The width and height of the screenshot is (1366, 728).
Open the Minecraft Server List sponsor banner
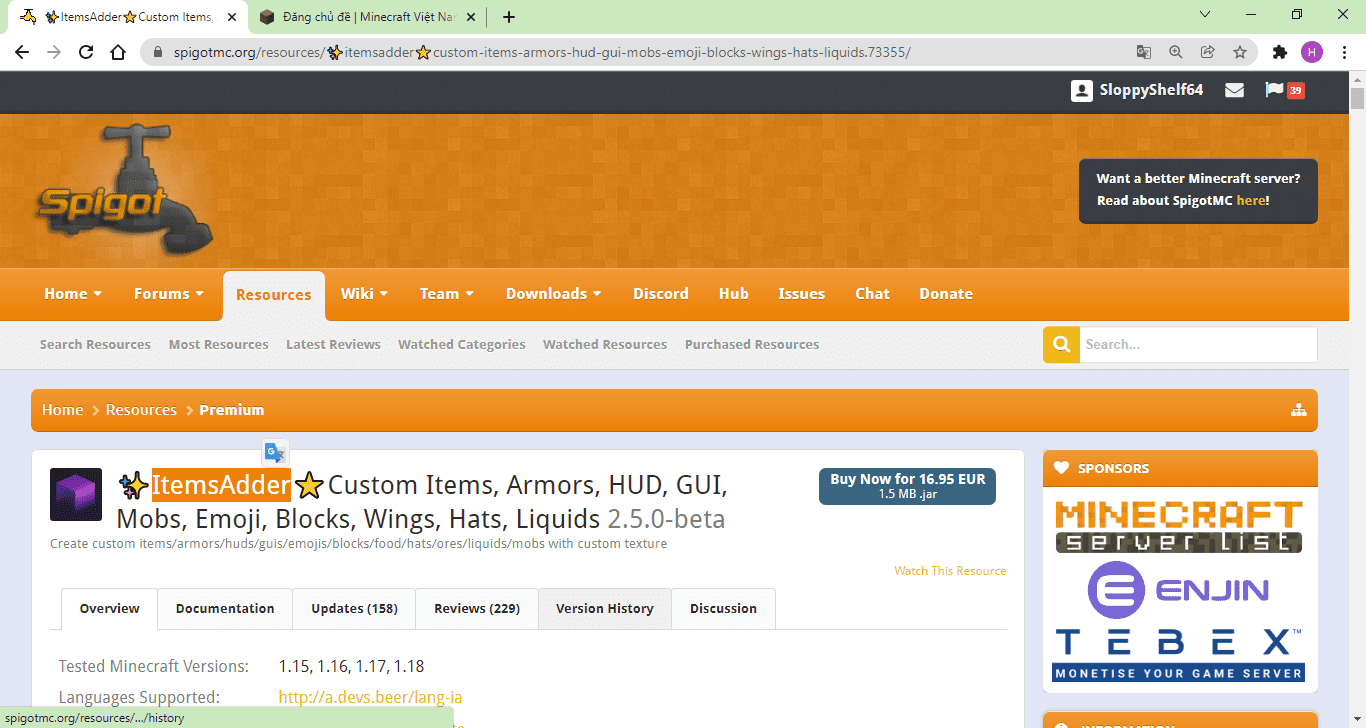tap(1180, 526)
